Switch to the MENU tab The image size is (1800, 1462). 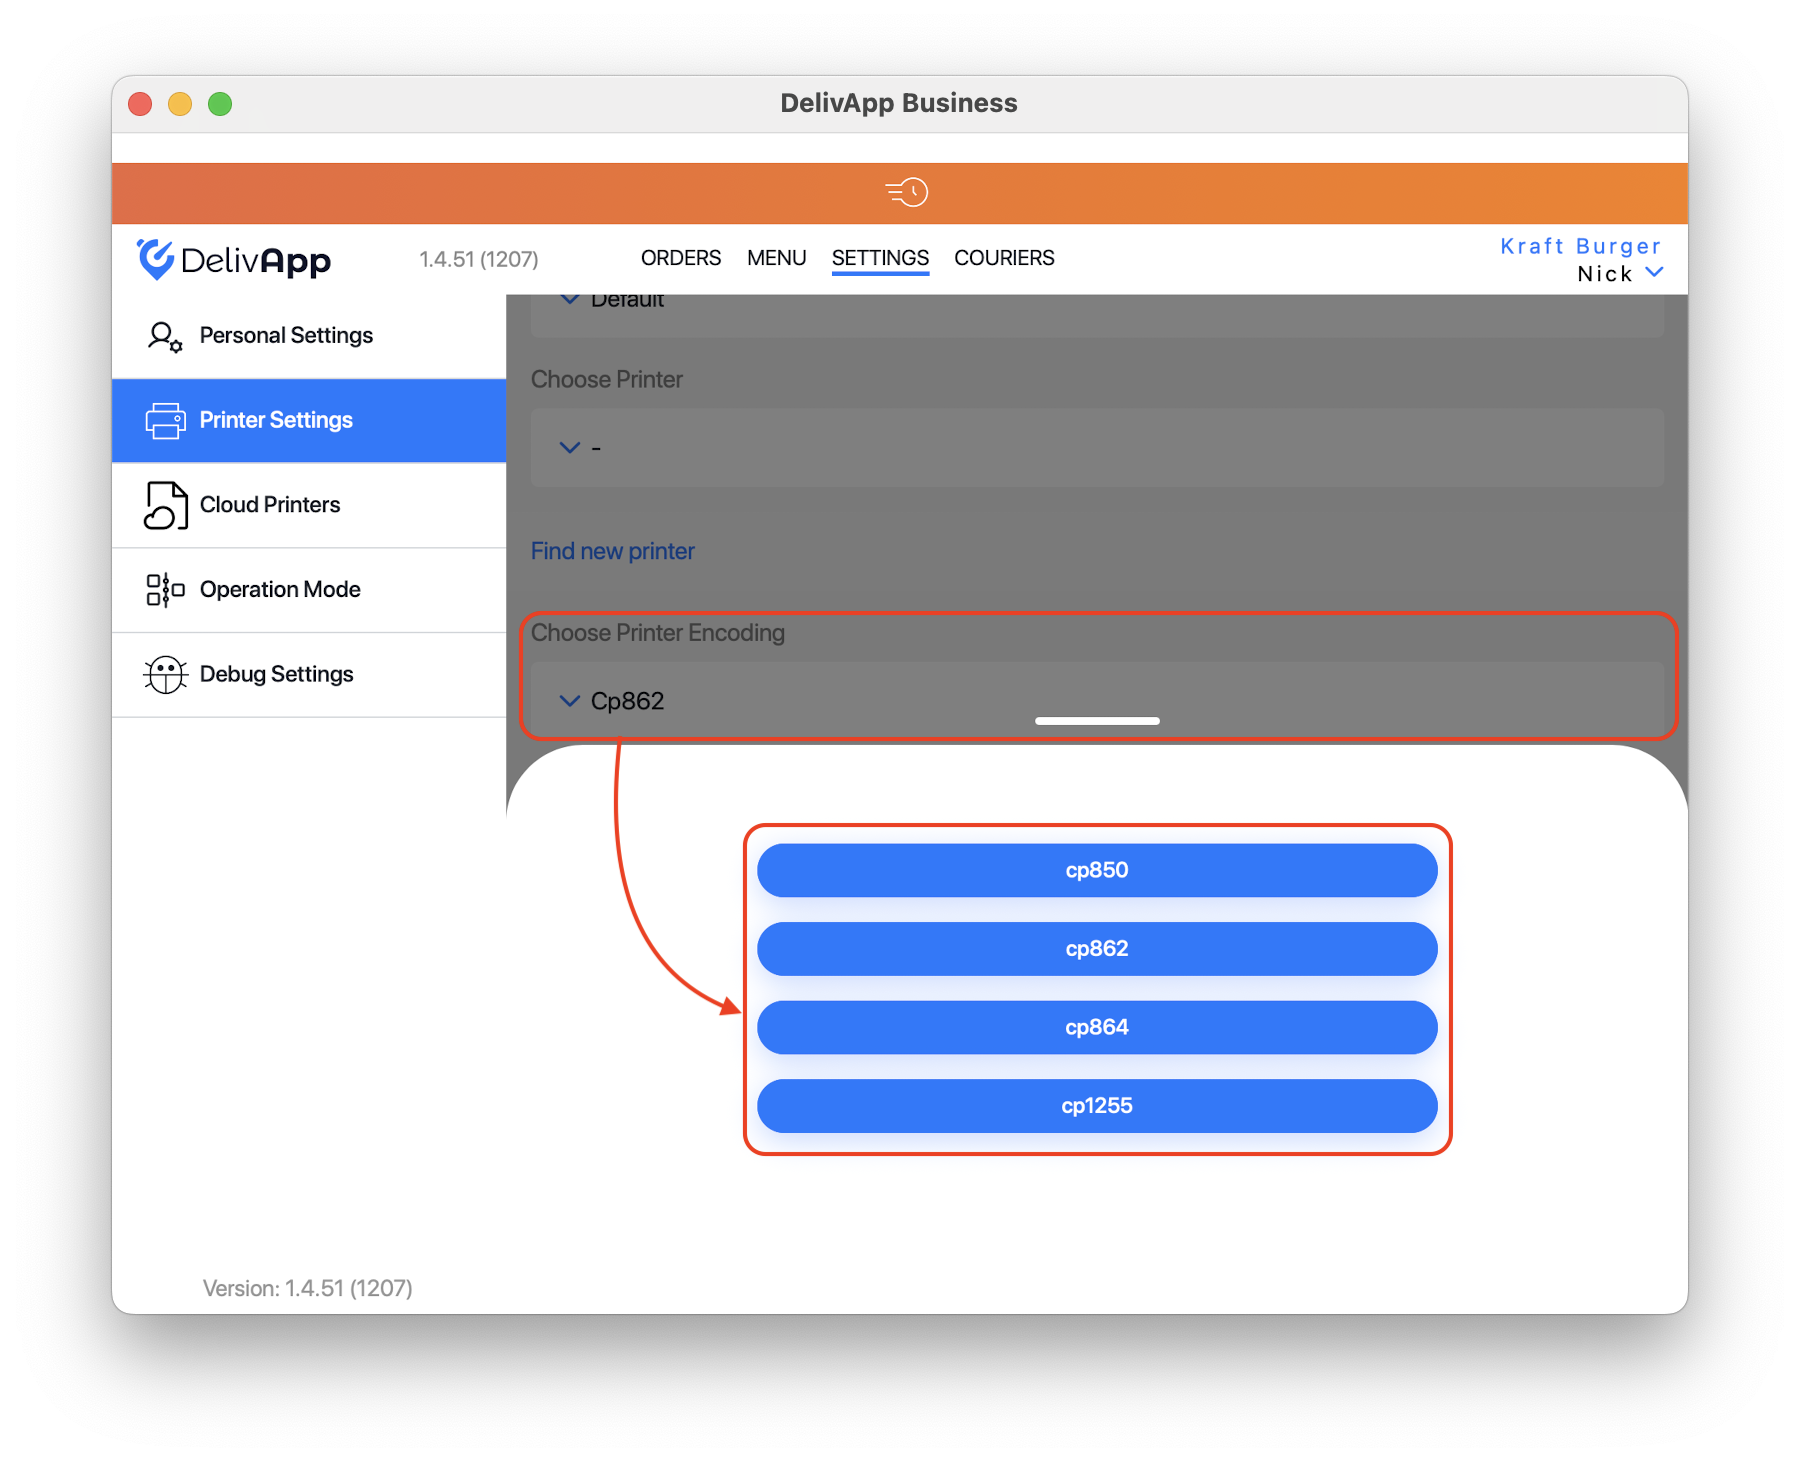point(776,258)
